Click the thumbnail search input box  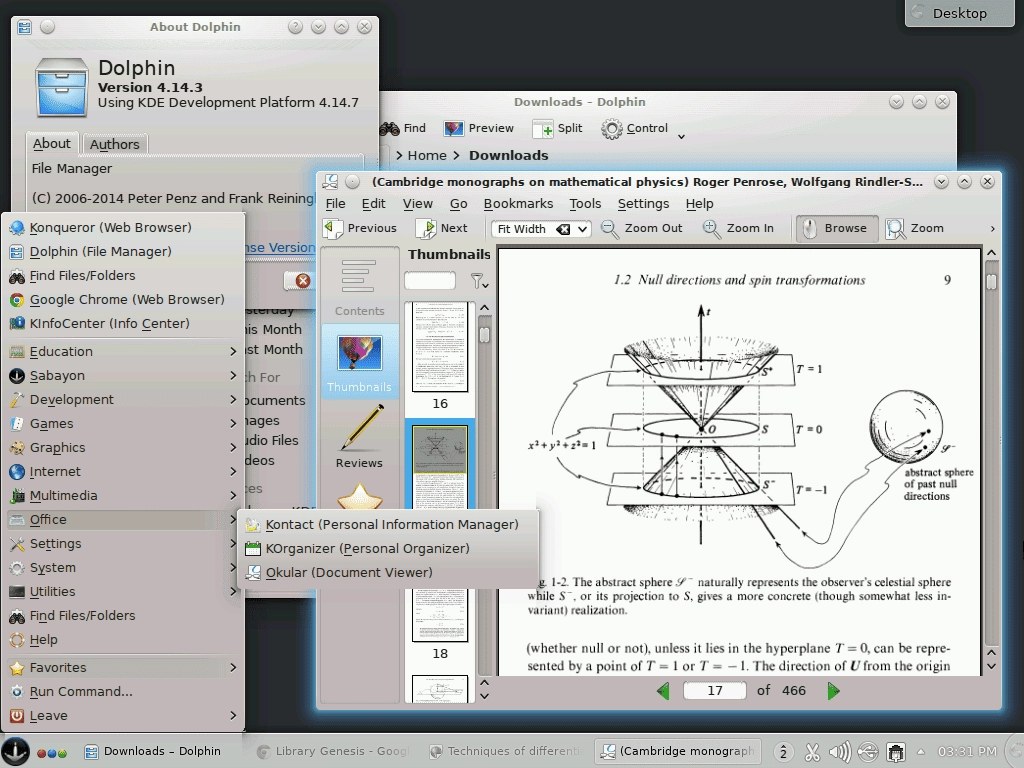pyautogui.click(x=430, y=281)
